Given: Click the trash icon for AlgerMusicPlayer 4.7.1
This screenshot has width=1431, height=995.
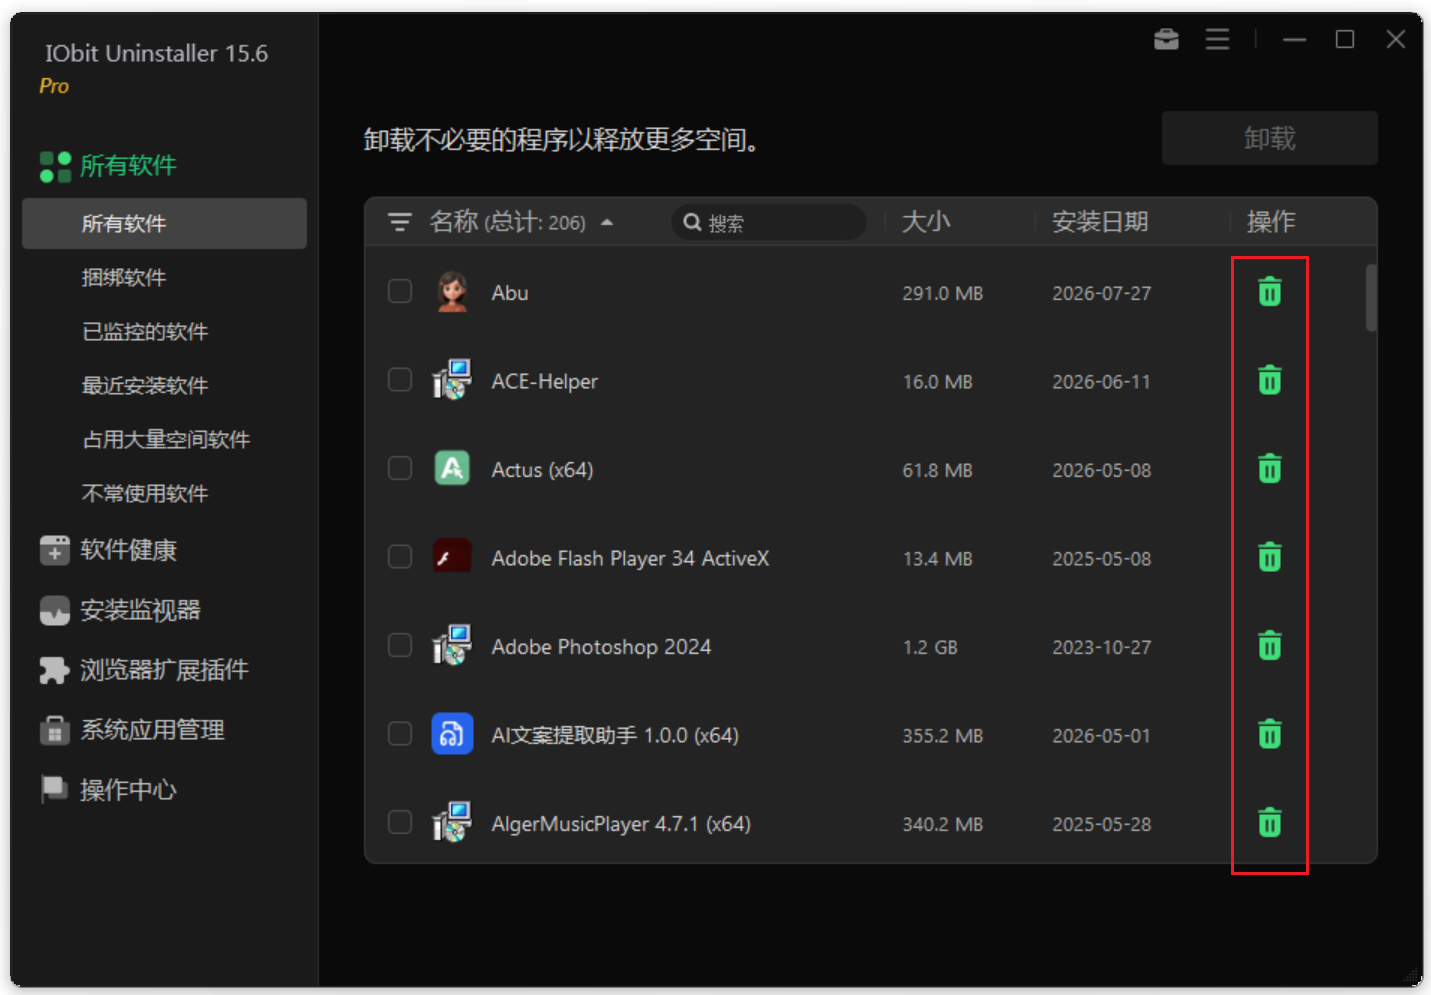Looking at the screenshot, I should click(x=1269, y=822).
